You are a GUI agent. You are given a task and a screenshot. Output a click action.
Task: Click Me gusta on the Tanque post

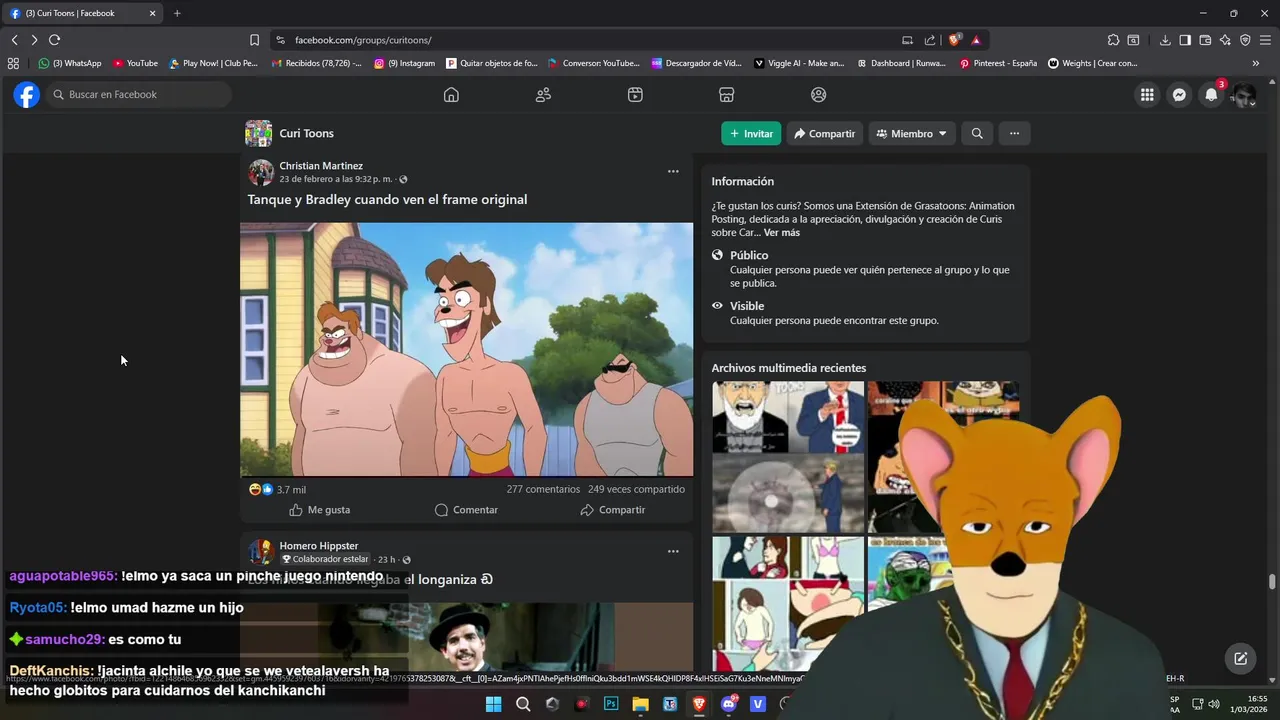320,510
